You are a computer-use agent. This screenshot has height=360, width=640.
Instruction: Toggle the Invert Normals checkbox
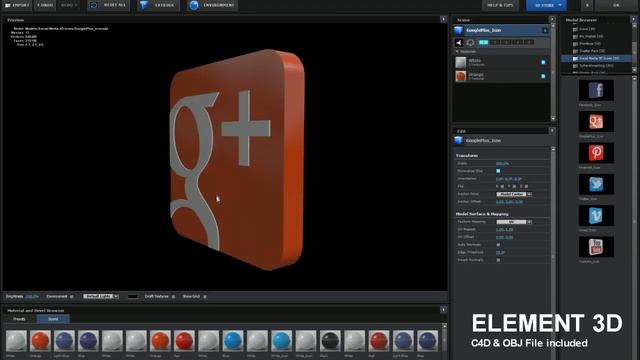tap(498, 260)
